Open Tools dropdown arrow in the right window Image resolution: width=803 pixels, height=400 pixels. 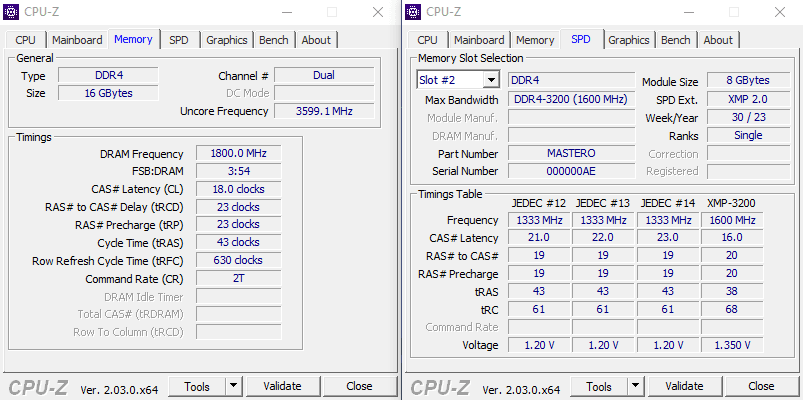[635, 386]
